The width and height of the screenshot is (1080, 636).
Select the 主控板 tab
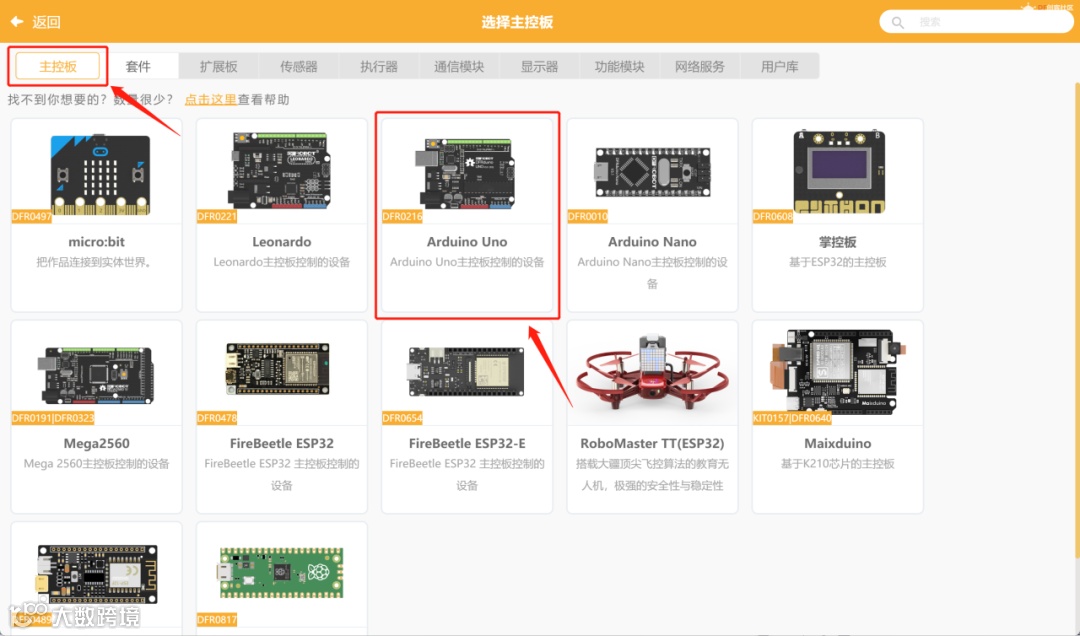point(58,66)
